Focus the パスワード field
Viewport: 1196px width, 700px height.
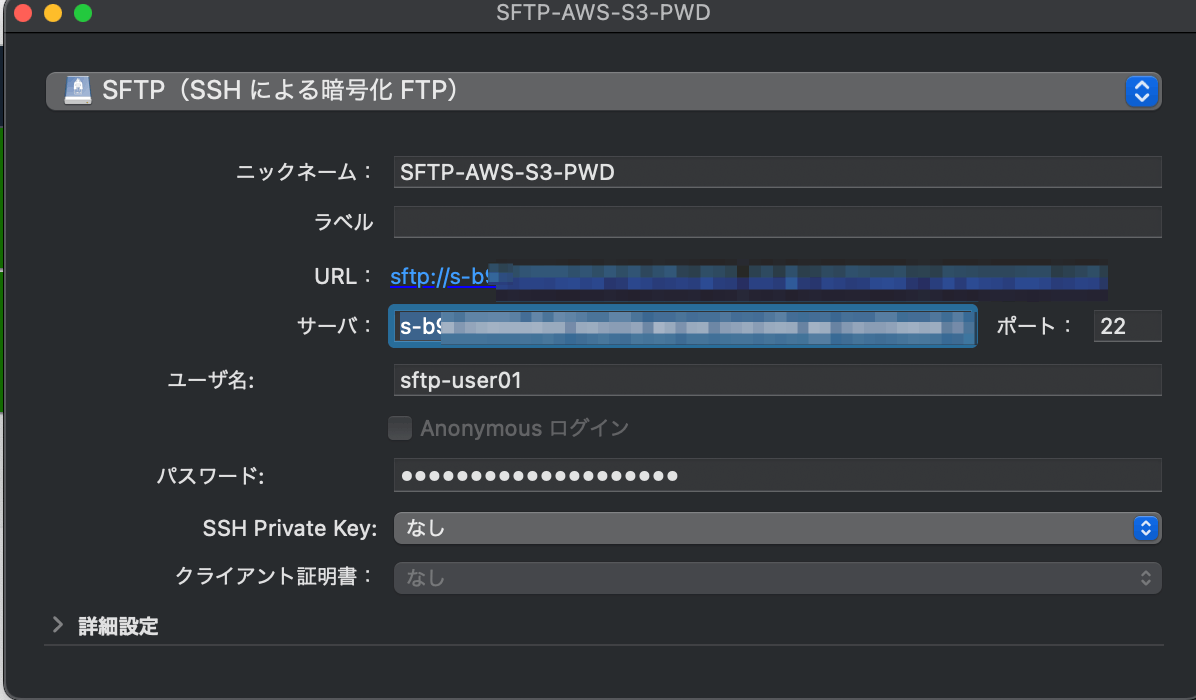[x=776, y=475]
